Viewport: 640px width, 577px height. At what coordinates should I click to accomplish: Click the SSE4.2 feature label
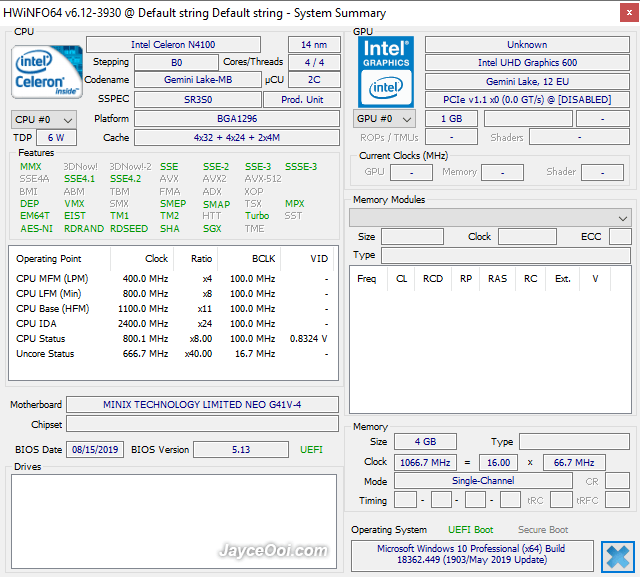[x=125, y=179]
